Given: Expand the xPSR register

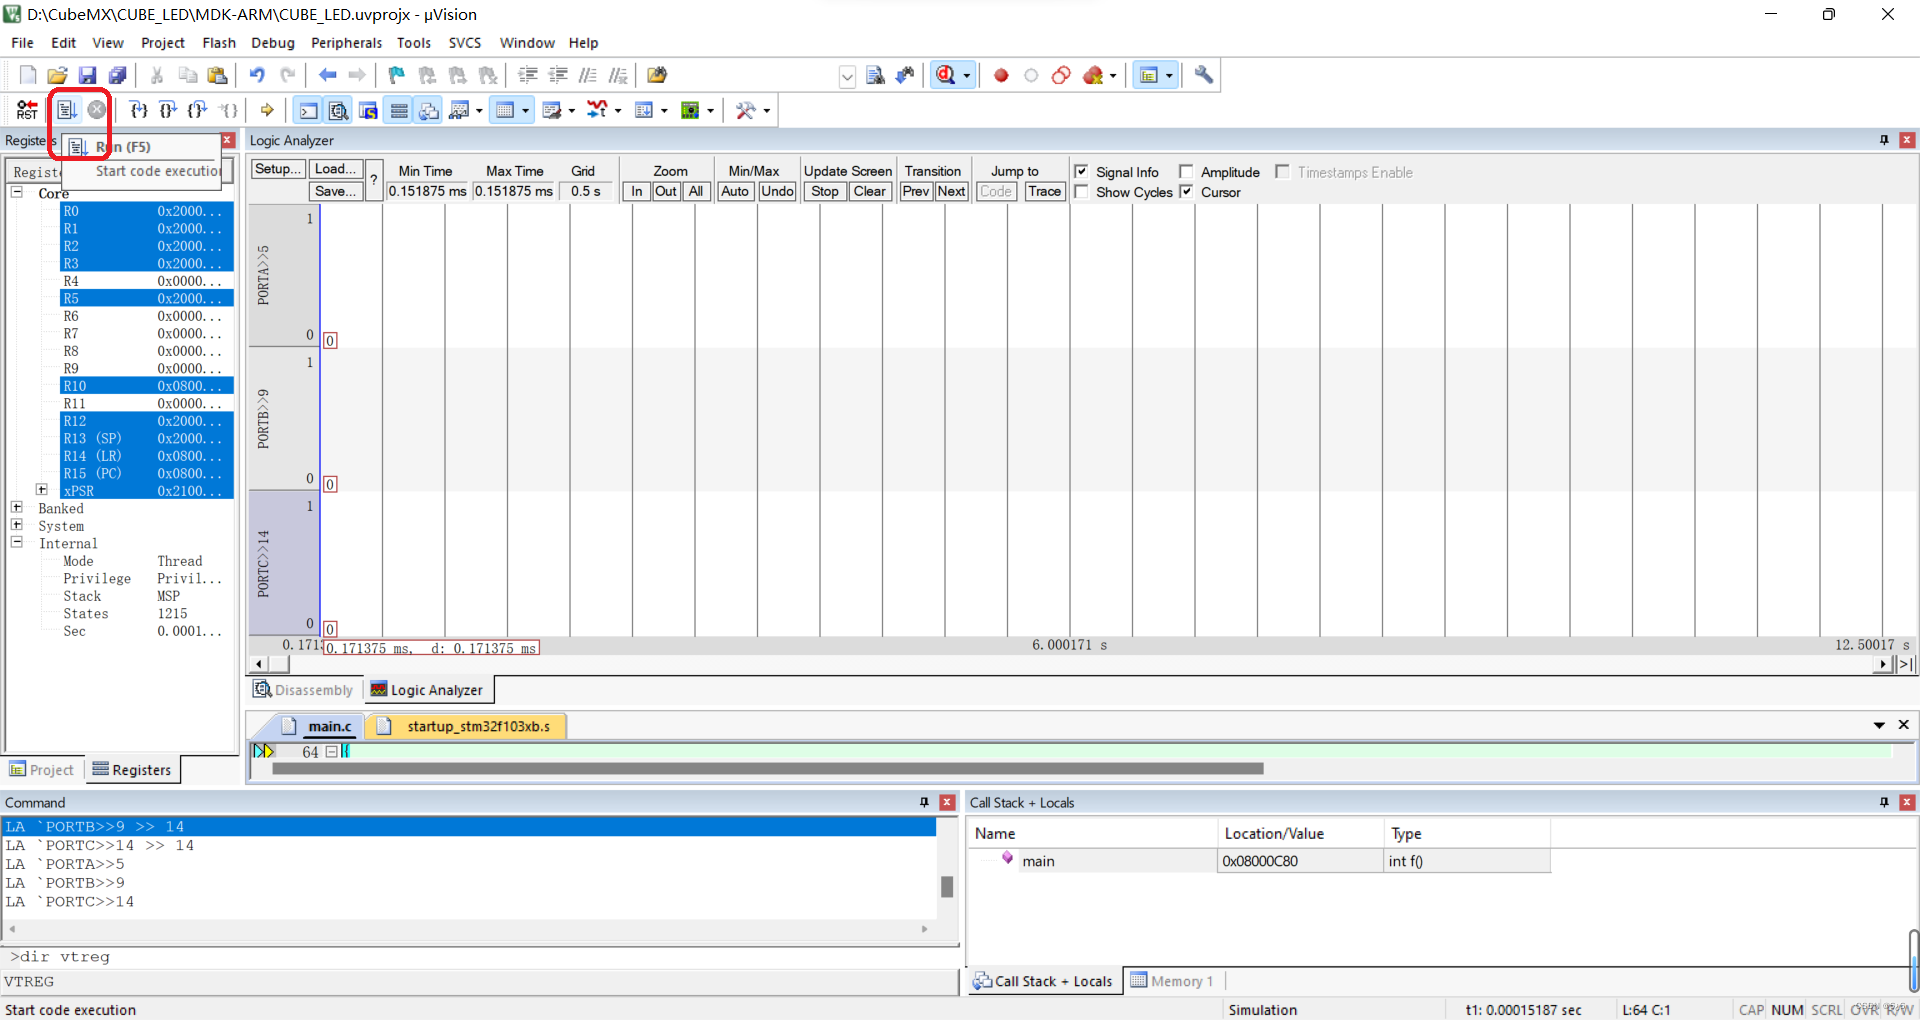Looking at the screenshot, I should 42,489.
